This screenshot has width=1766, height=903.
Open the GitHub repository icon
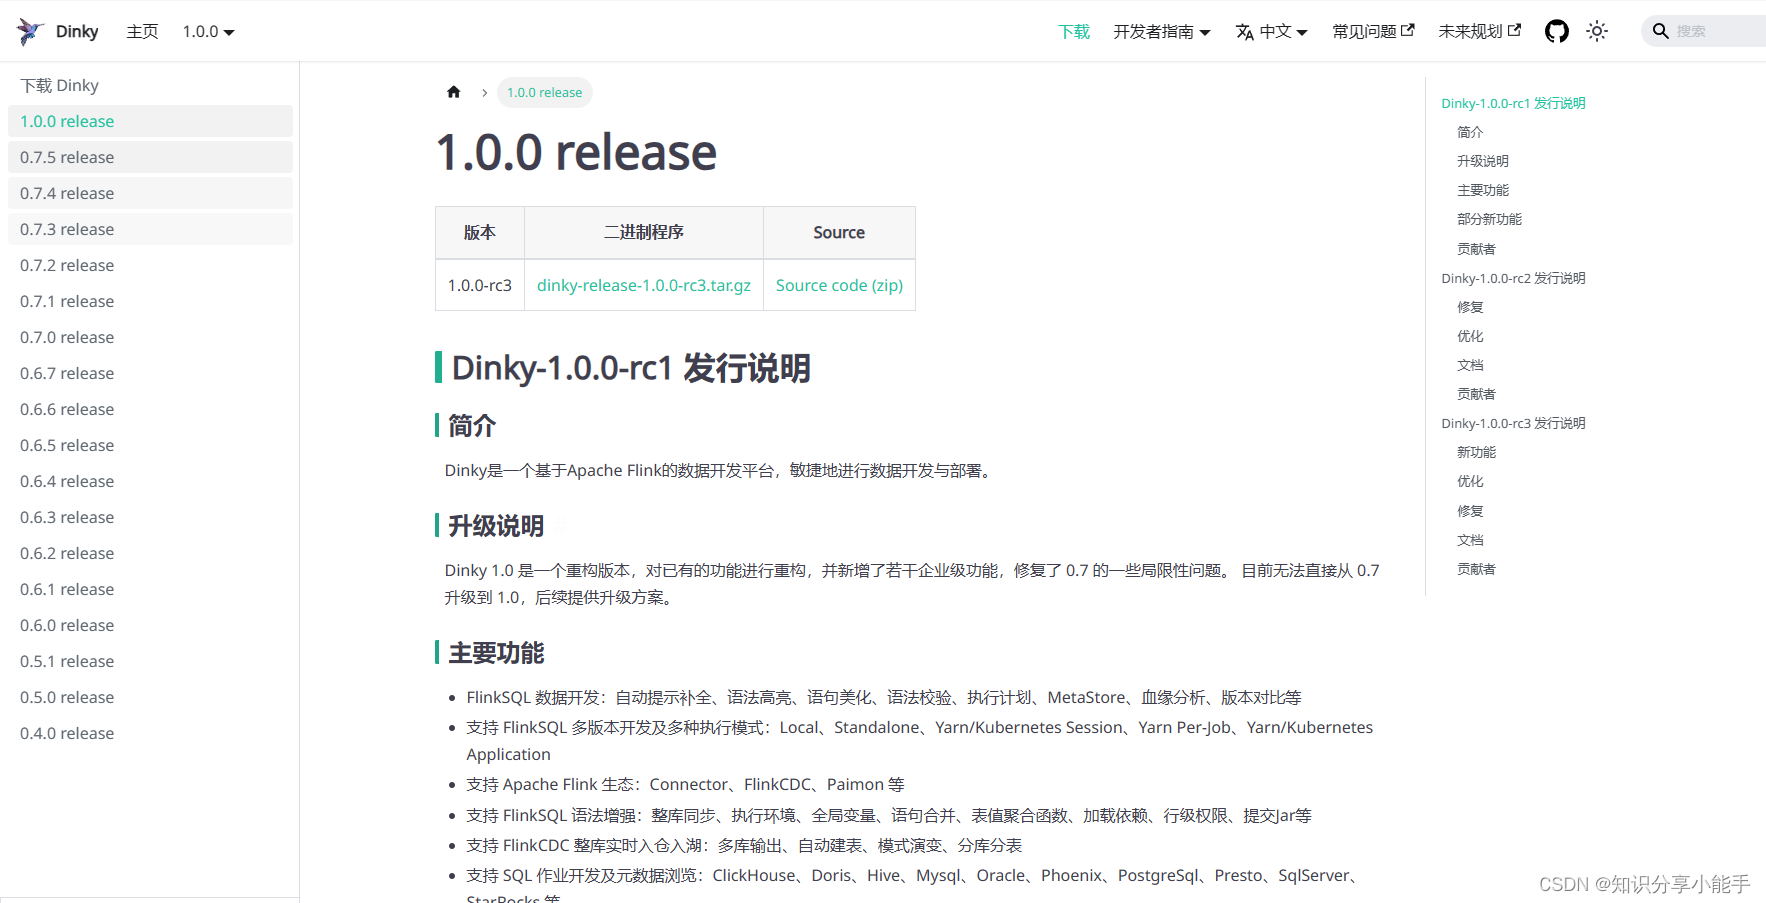(x=1557, y=31)
